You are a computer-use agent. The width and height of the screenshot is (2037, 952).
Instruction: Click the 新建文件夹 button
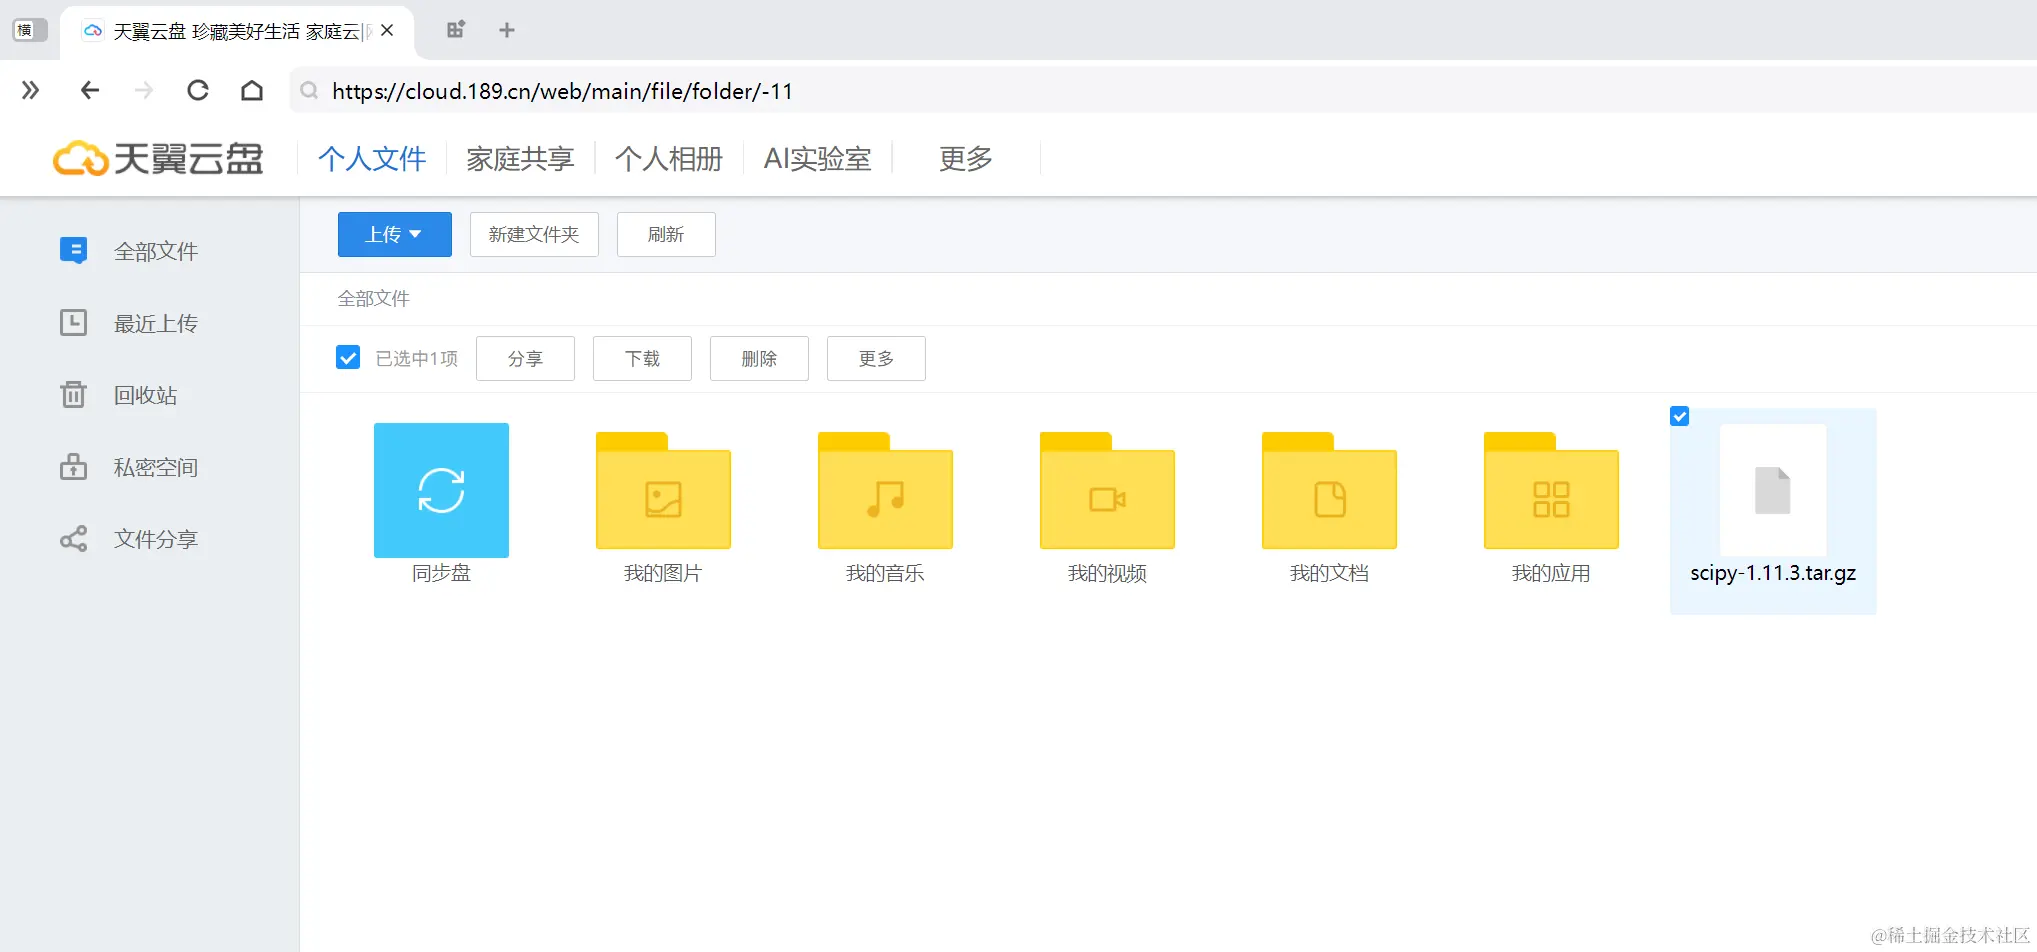[534, 234]
